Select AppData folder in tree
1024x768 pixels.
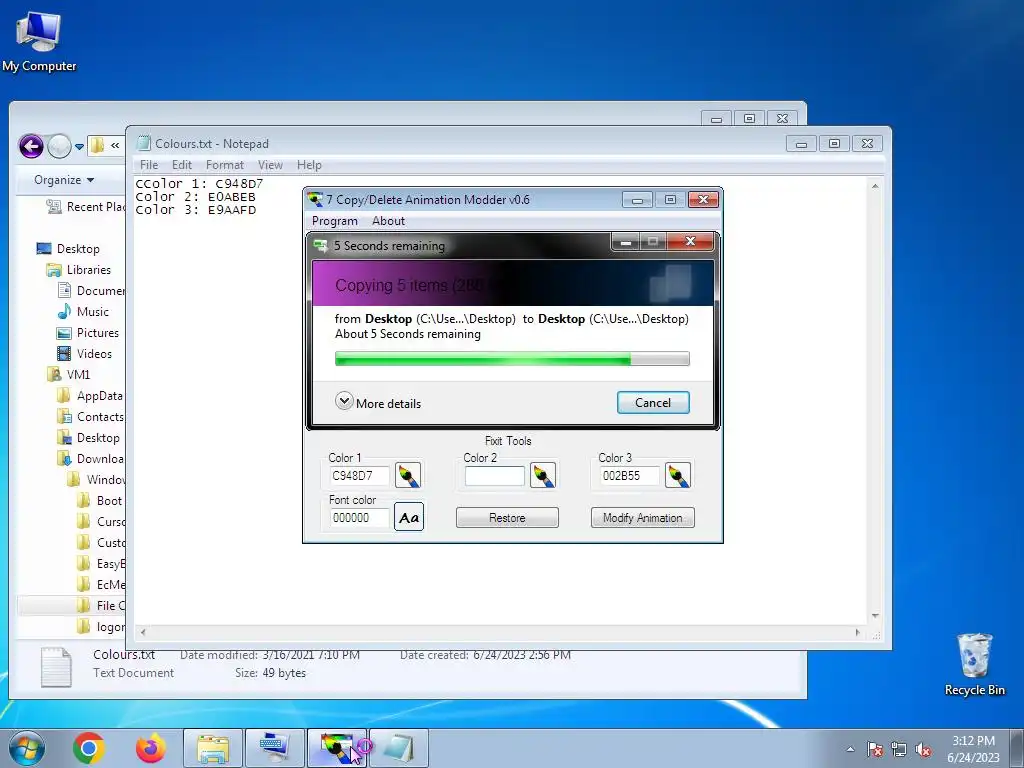[90, 395]
